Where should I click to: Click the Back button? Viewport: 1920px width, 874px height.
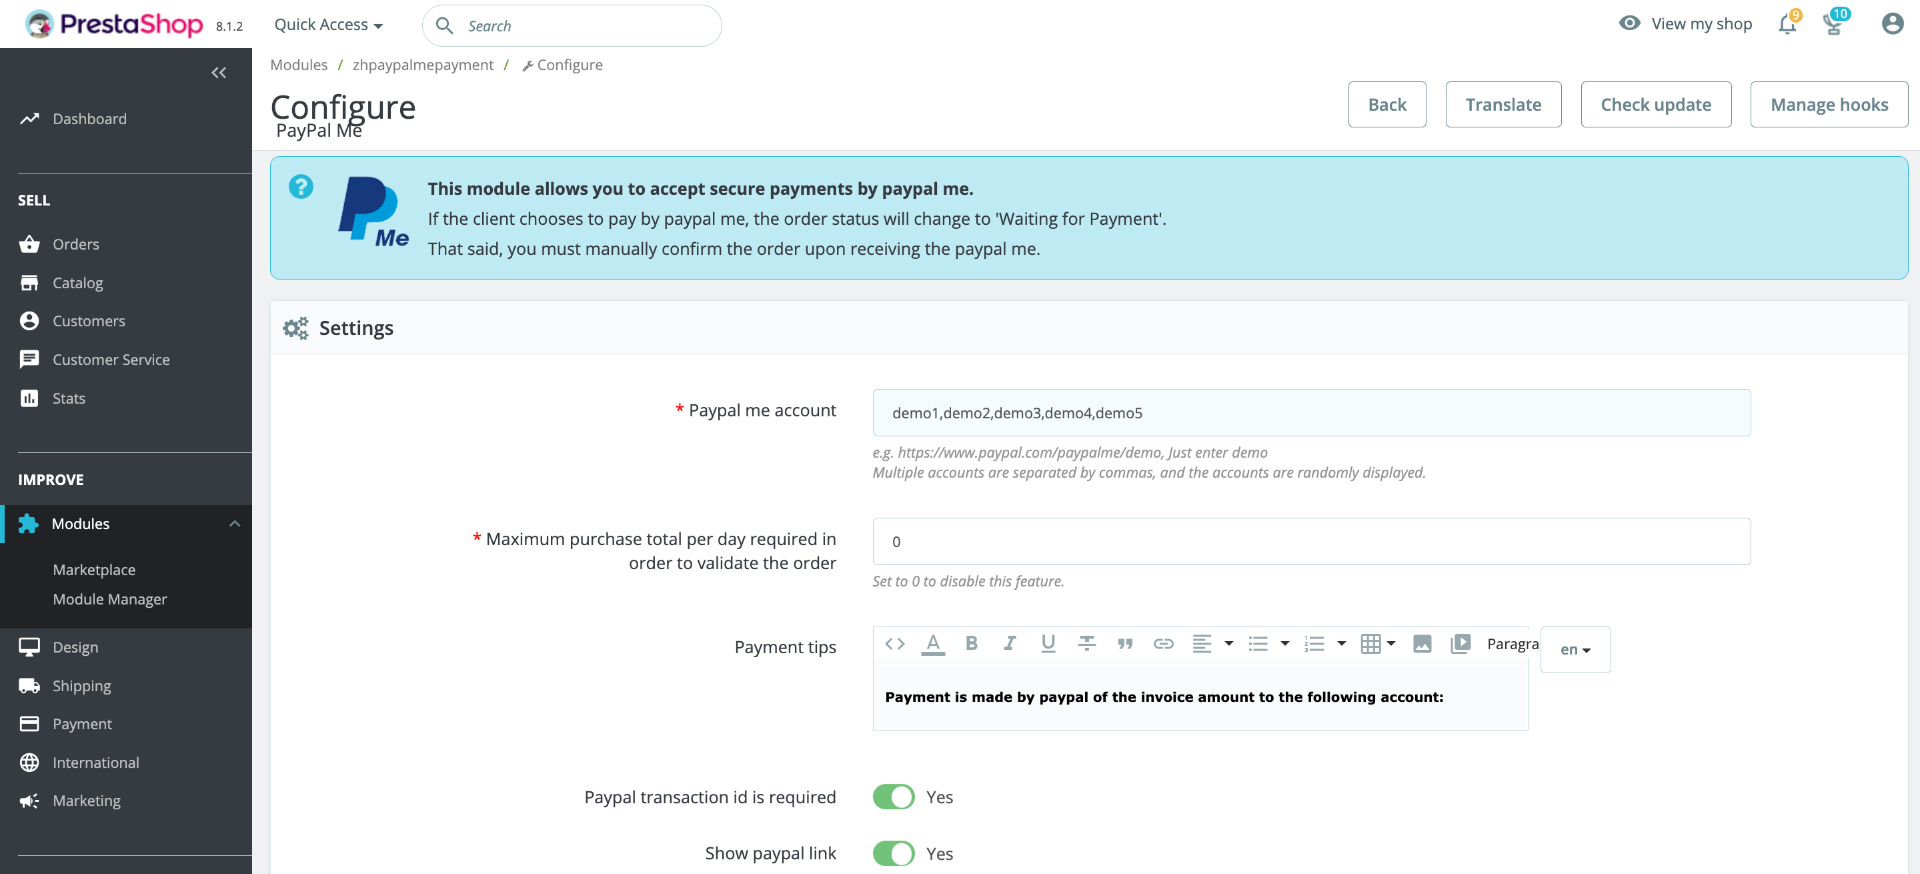(1387, 104)
